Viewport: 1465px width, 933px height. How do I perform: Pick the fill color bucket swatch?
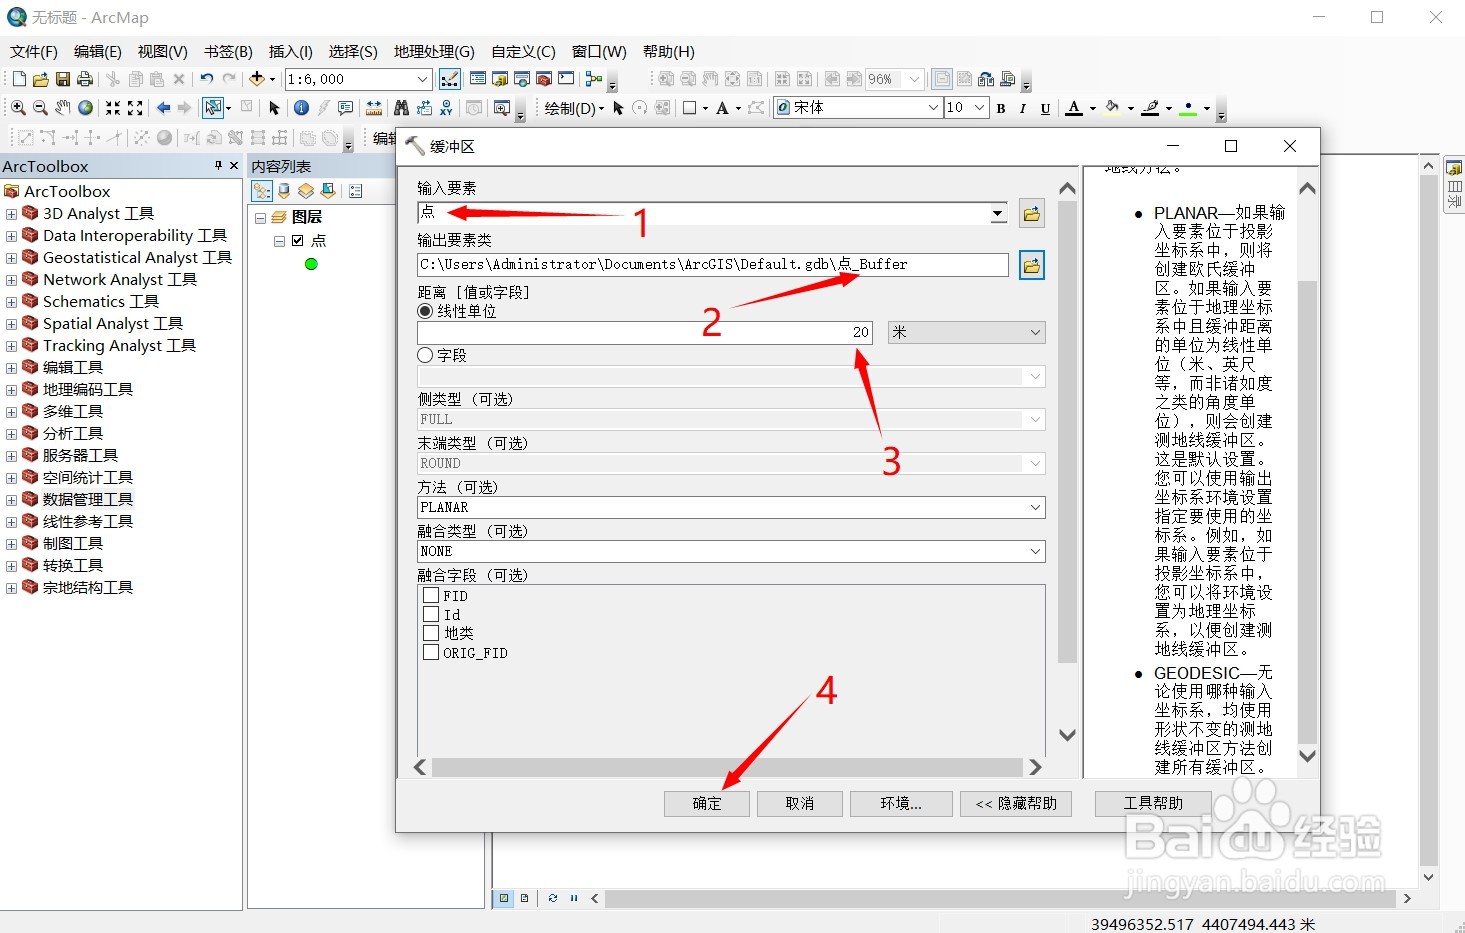pos(1112,108)
